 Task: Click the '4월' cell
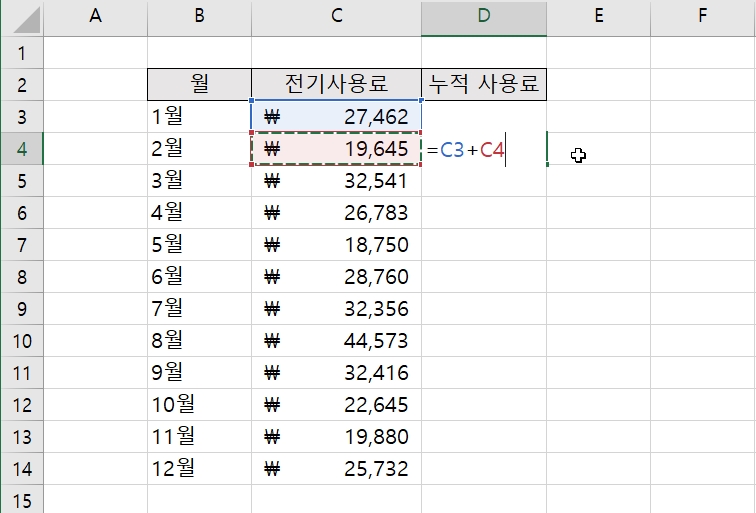pos(199,213)
